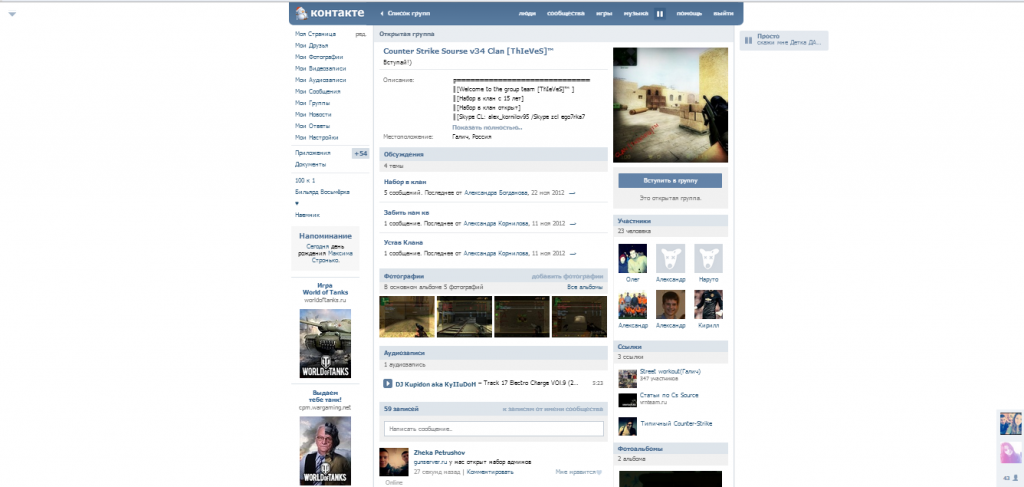Play the DJ Kupidon audio track
Image resolution: width=1024 pixels, height=487 pixels.
[387, 382]
